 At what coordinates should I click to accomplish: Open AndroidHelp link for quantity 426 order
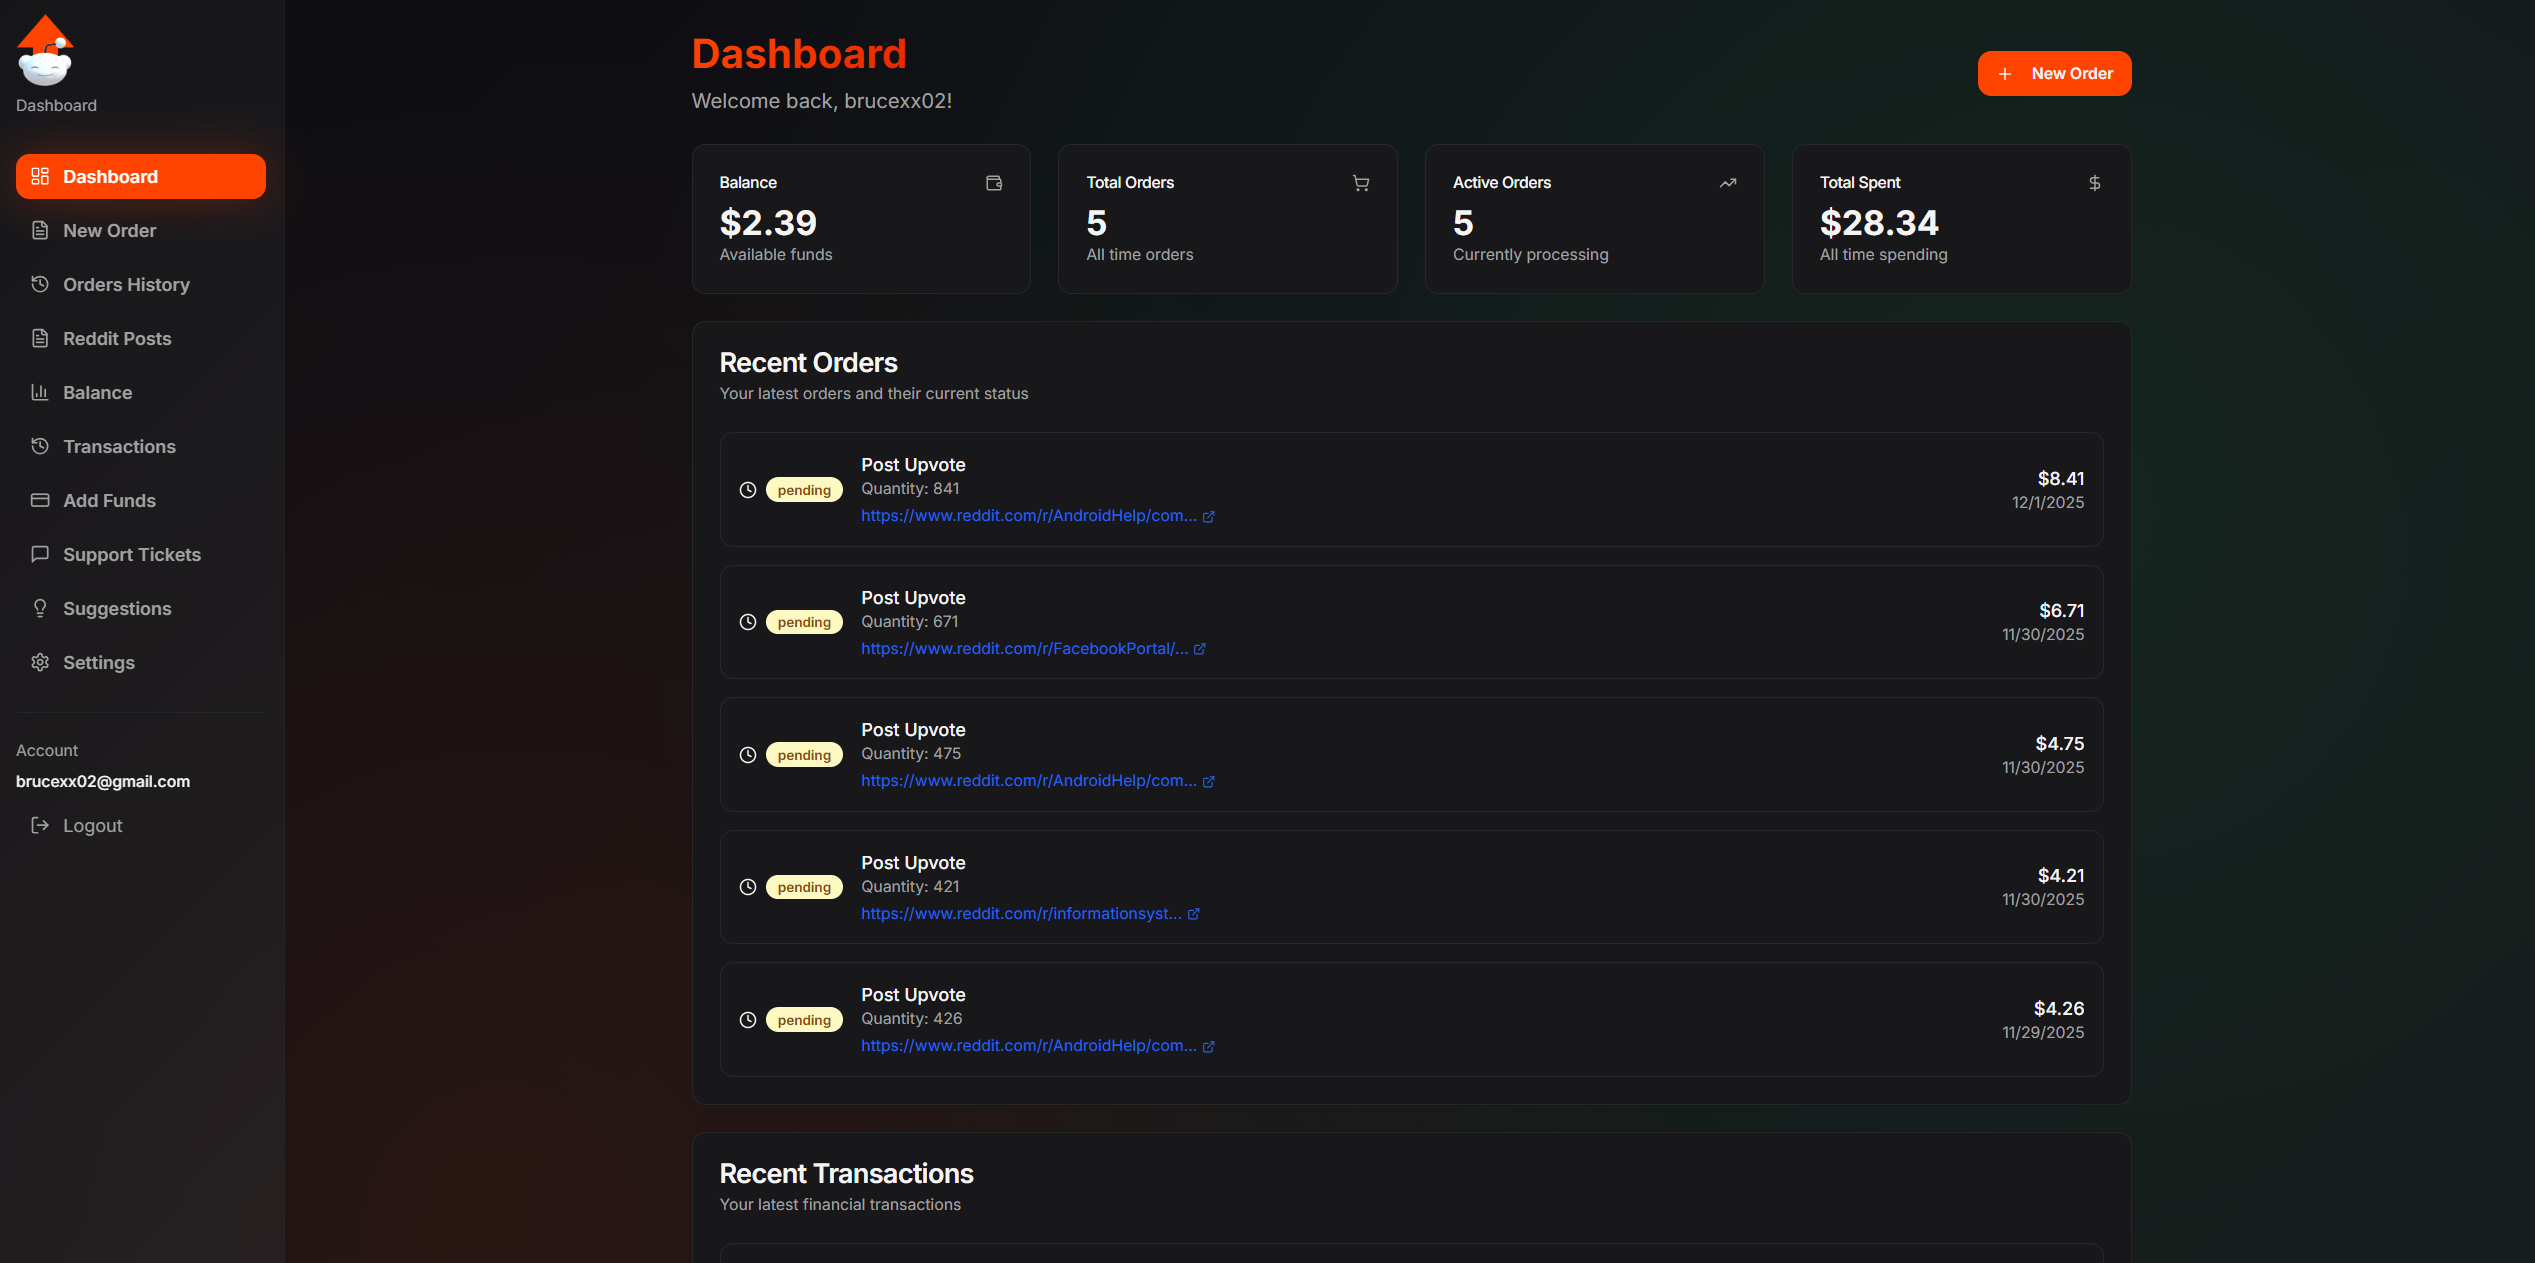[x=1028, y=1046]
